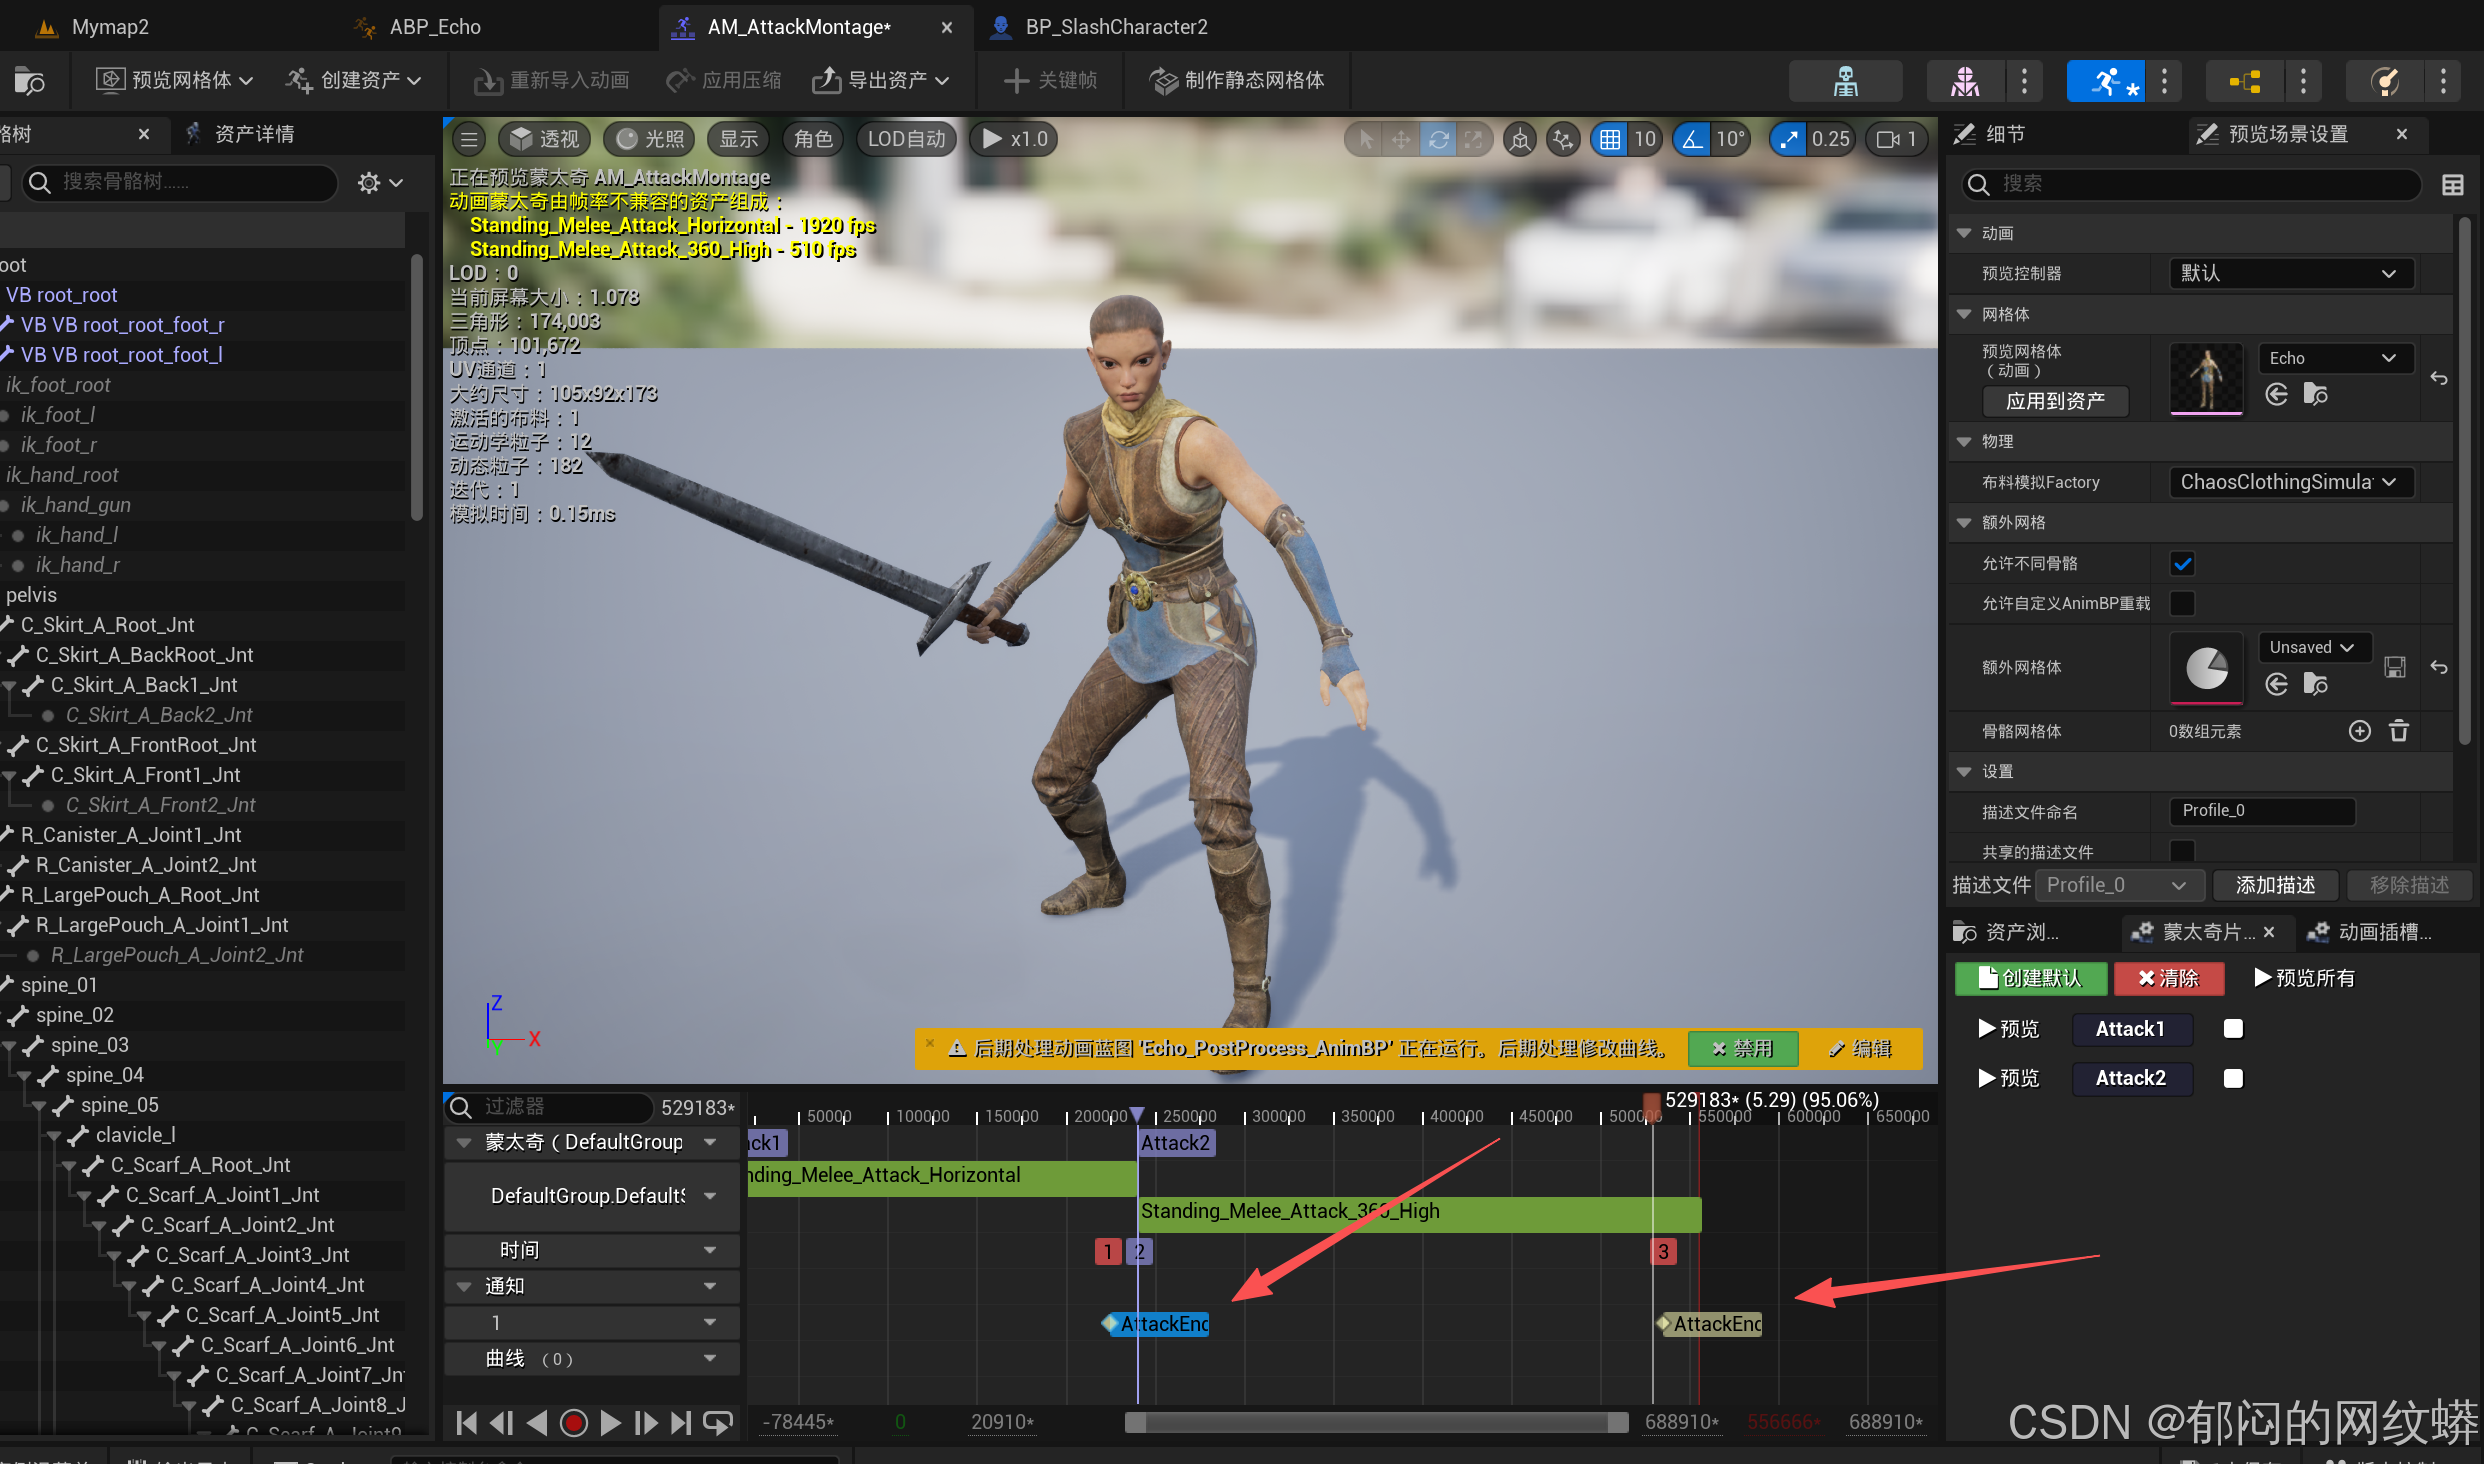The image size is (2484, 1464).
Task: Click the 应用到资产 button
Action: tap(2055, 401)
